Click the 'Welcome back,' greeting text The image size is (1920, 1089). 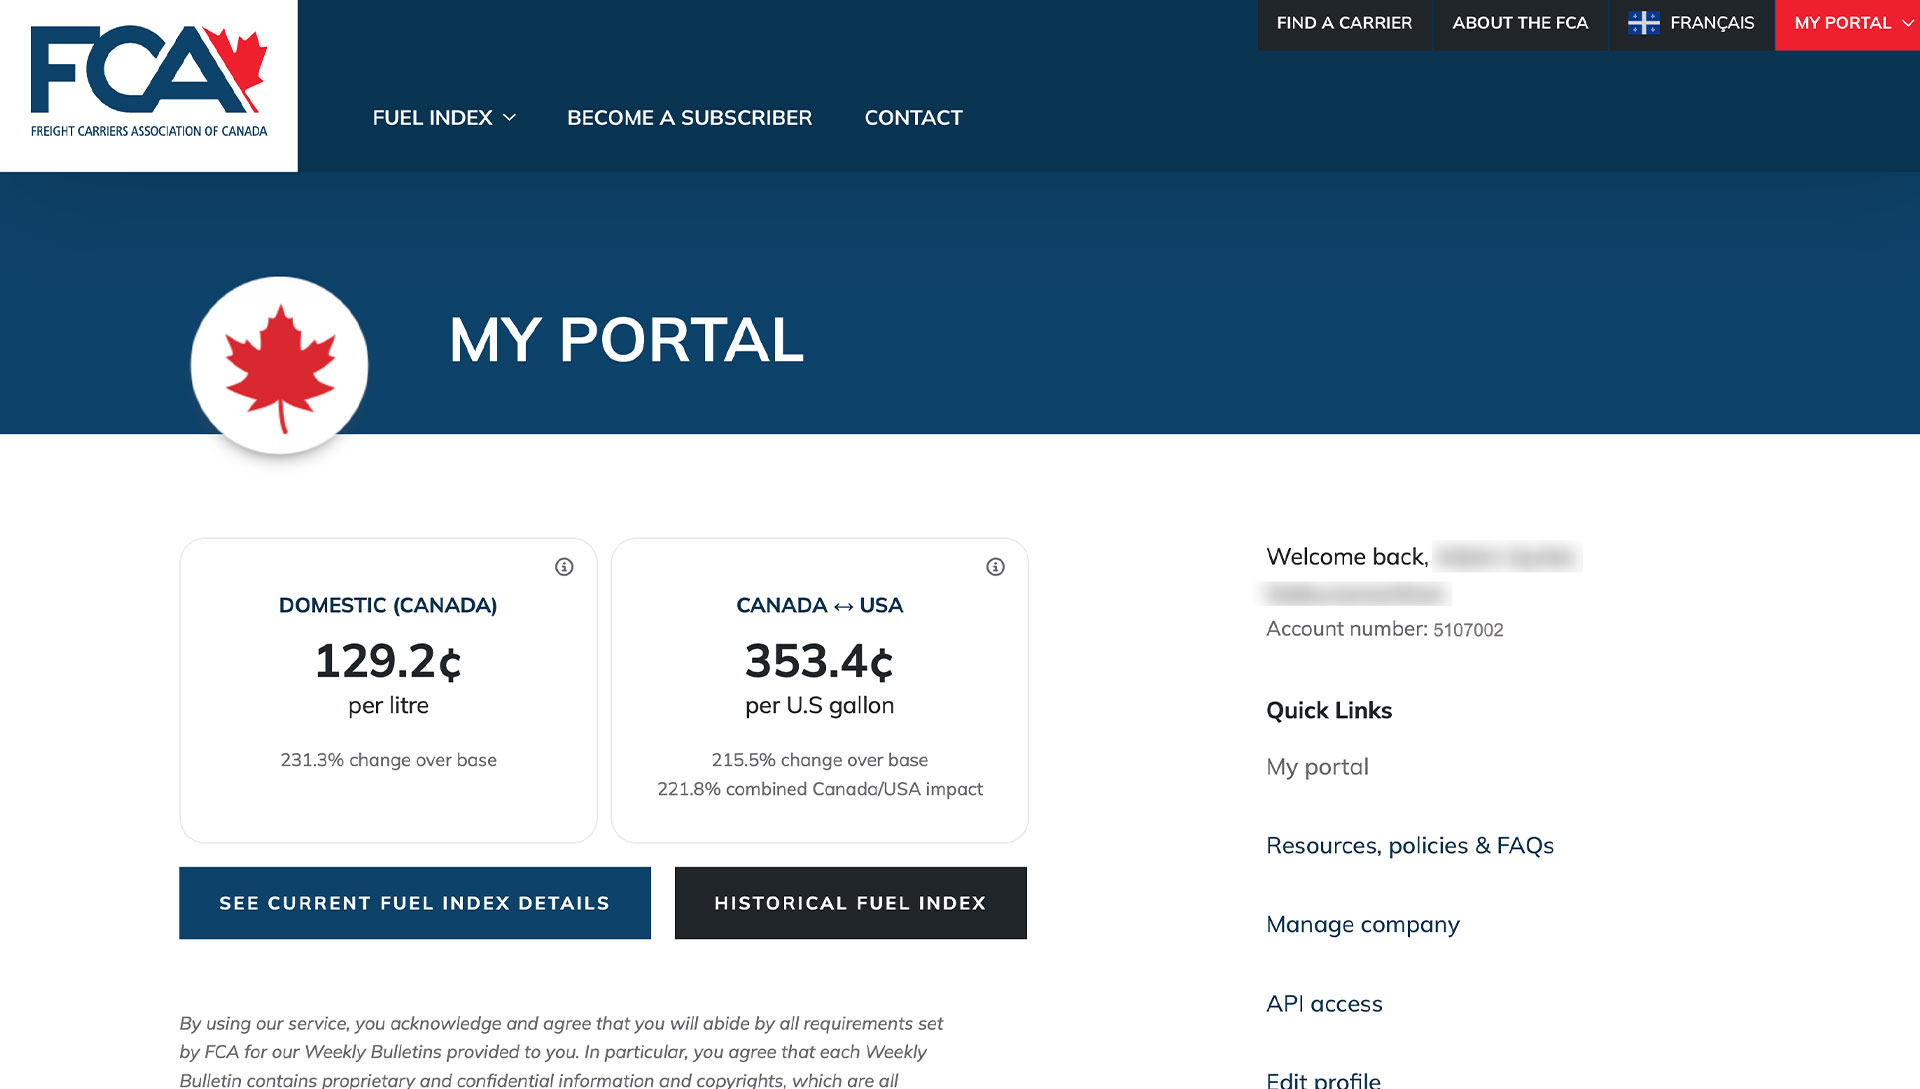point(1347,557)
